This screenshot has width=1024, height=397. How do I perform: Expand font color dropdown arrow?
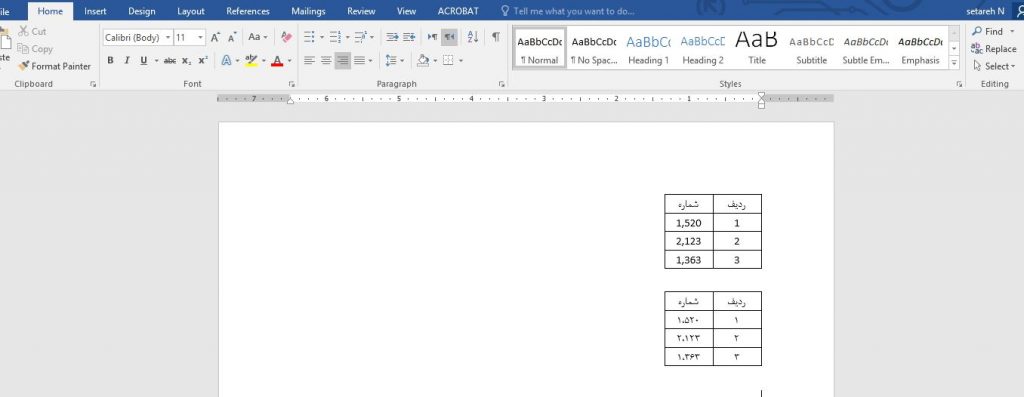tap(289, 60)
